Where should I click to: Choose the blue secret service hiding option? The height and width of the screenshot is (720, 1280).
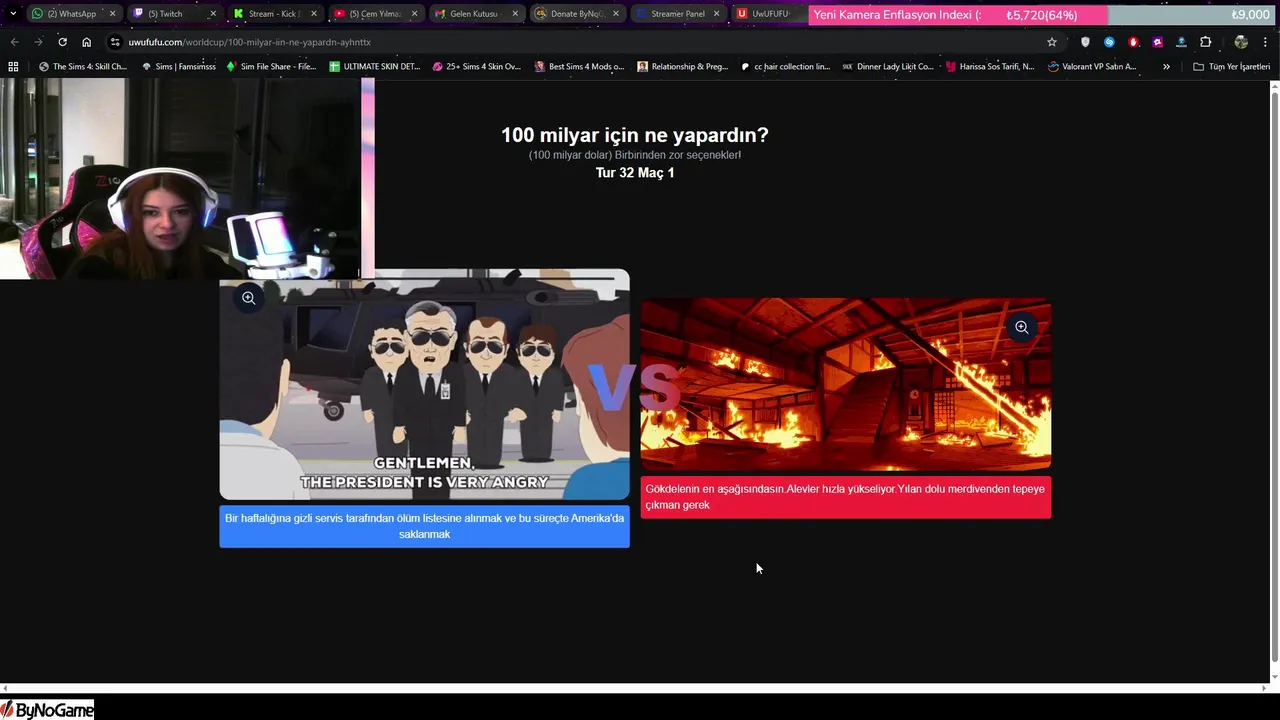click(424, 526)
